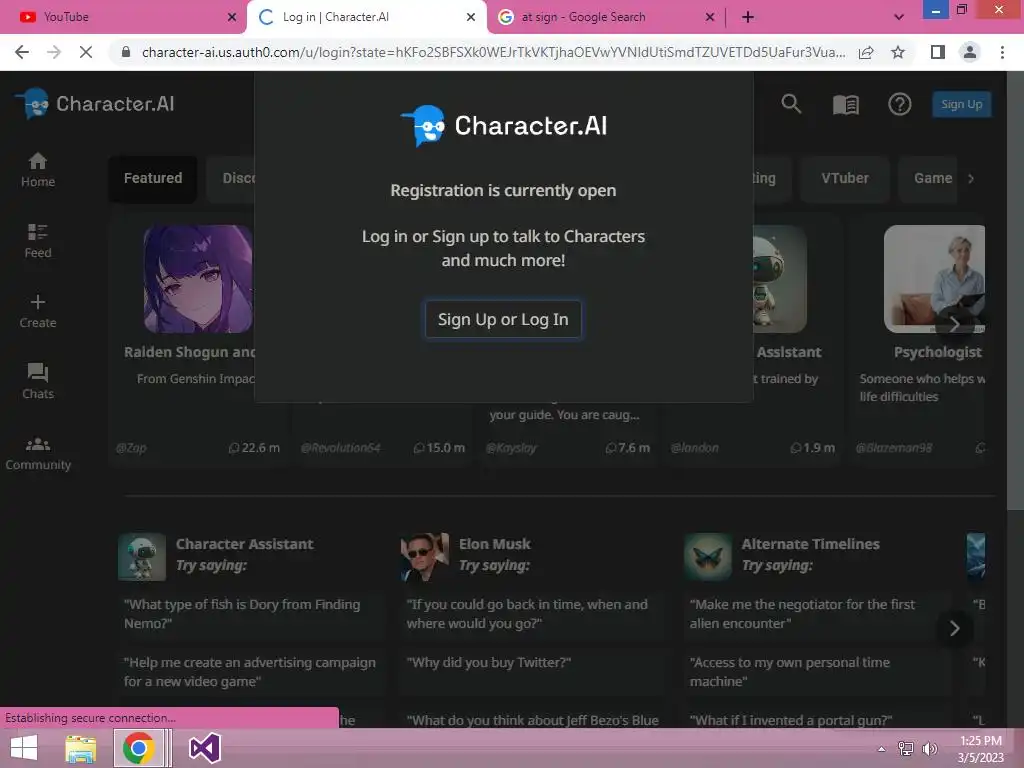Click the @Zap creator handle

131,448
